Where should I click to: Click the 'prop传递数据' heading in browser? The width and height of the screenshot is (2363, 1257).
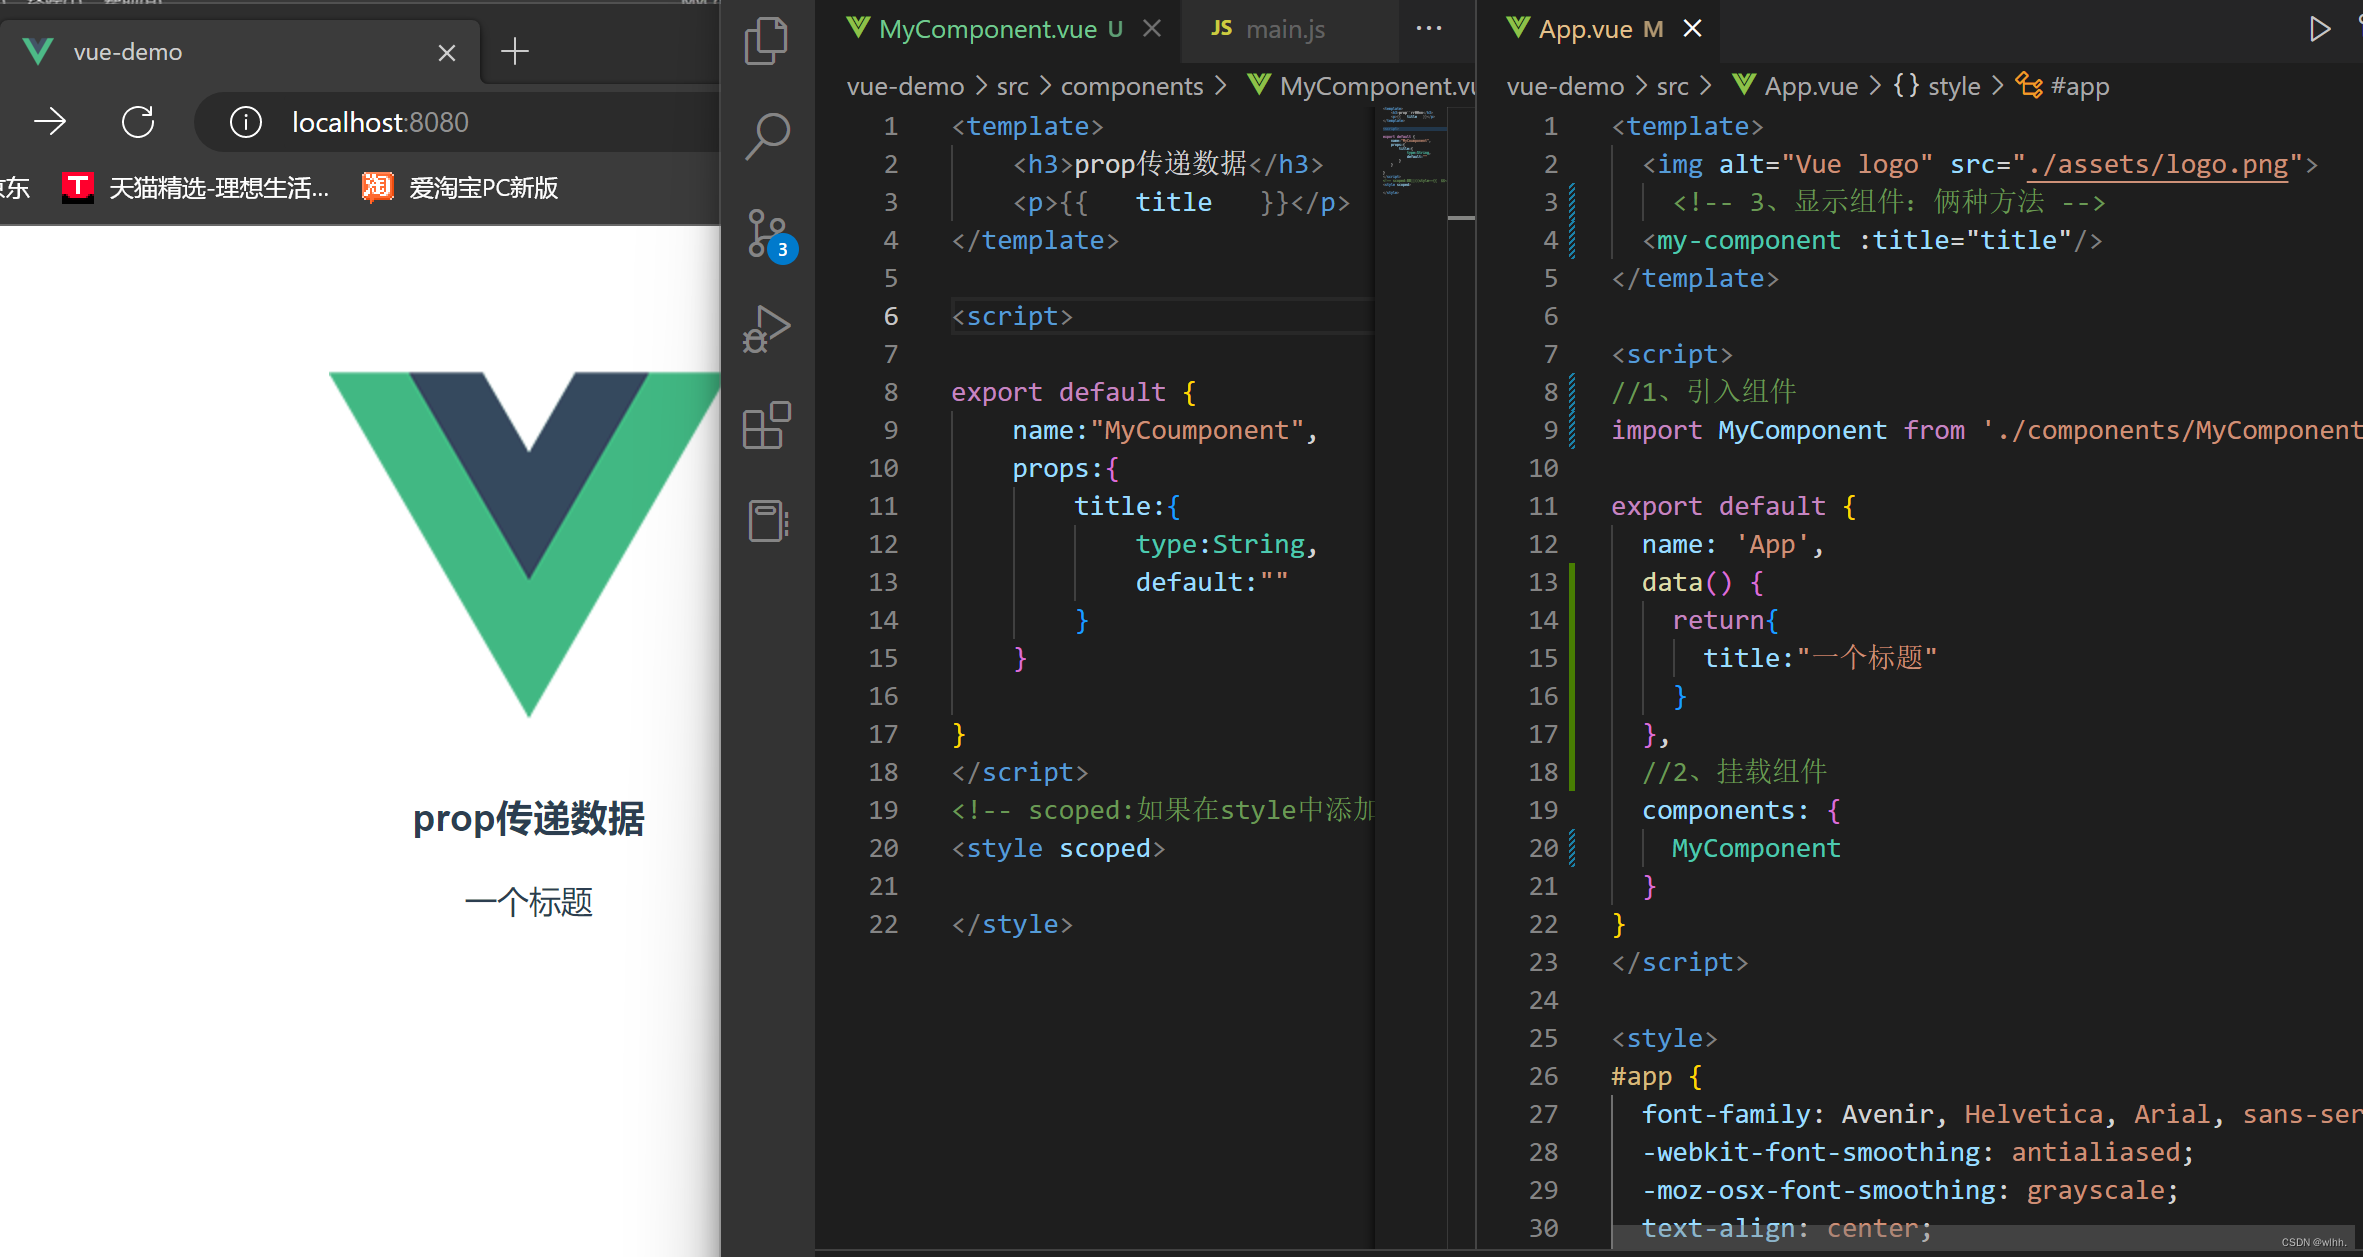(x=528, y=818)
